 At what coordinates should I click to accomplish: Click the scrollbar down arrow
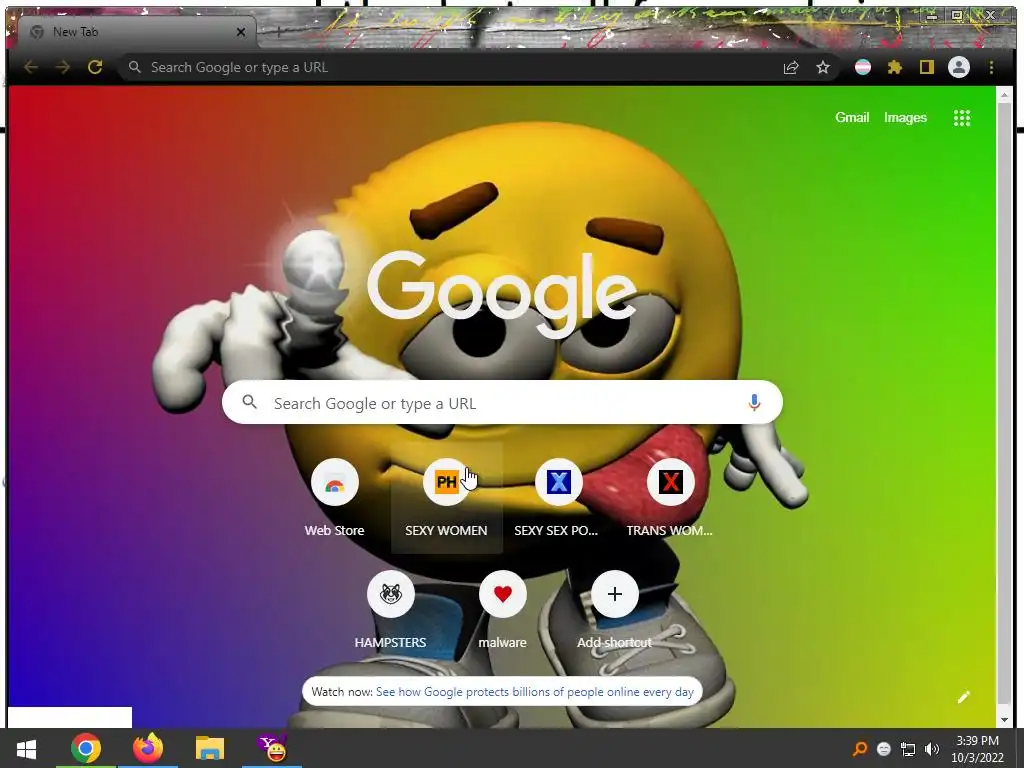coord(1004,719)
